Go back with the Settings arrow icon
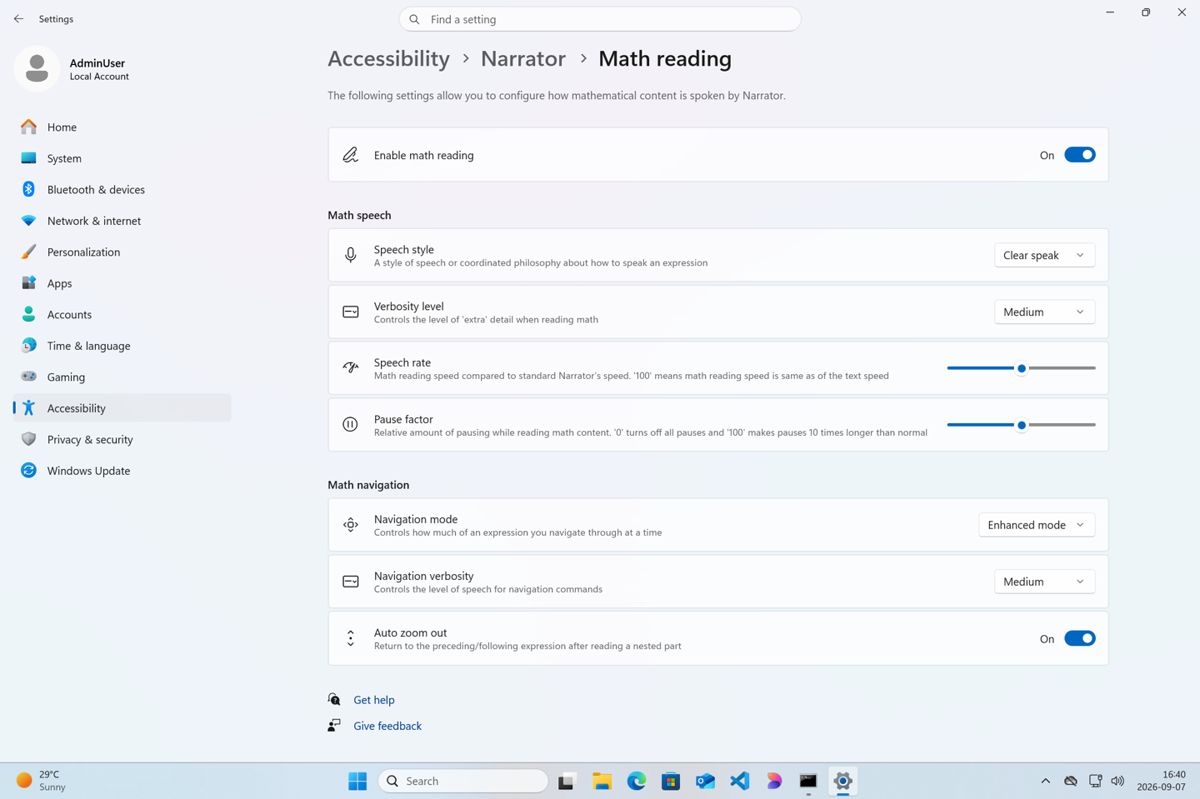This screenshot has width=1200, height=799. pos(18,19)
